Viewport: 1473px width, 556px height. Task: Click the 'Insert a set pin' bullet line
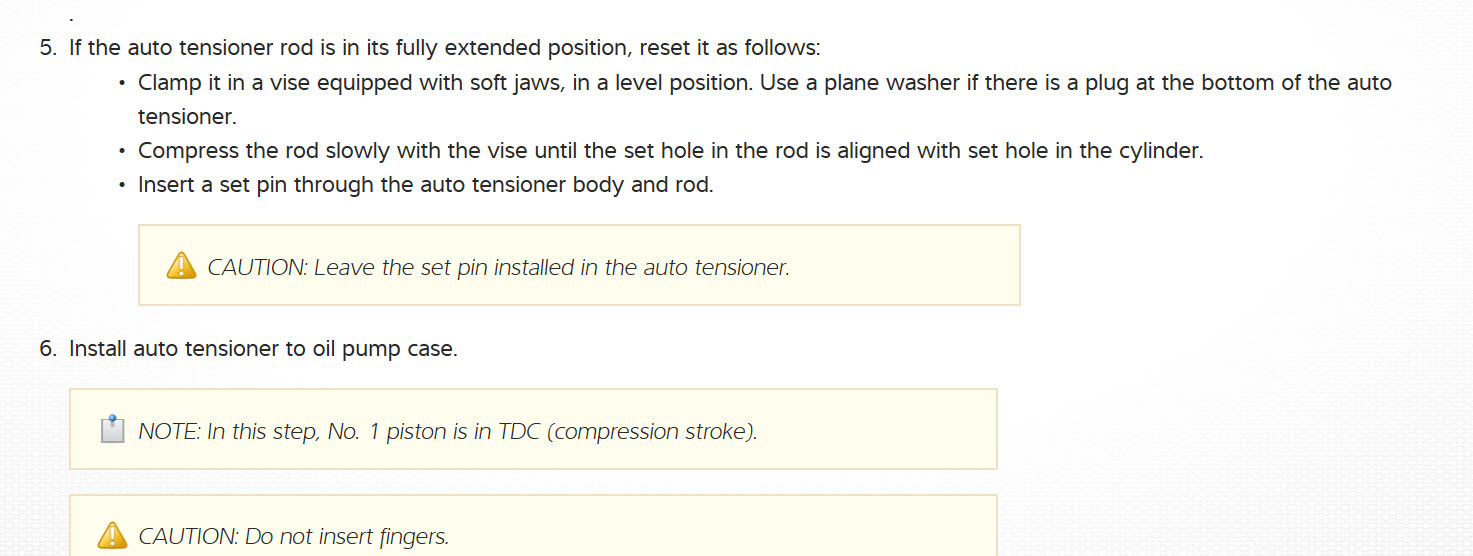[x=425, y=185]
